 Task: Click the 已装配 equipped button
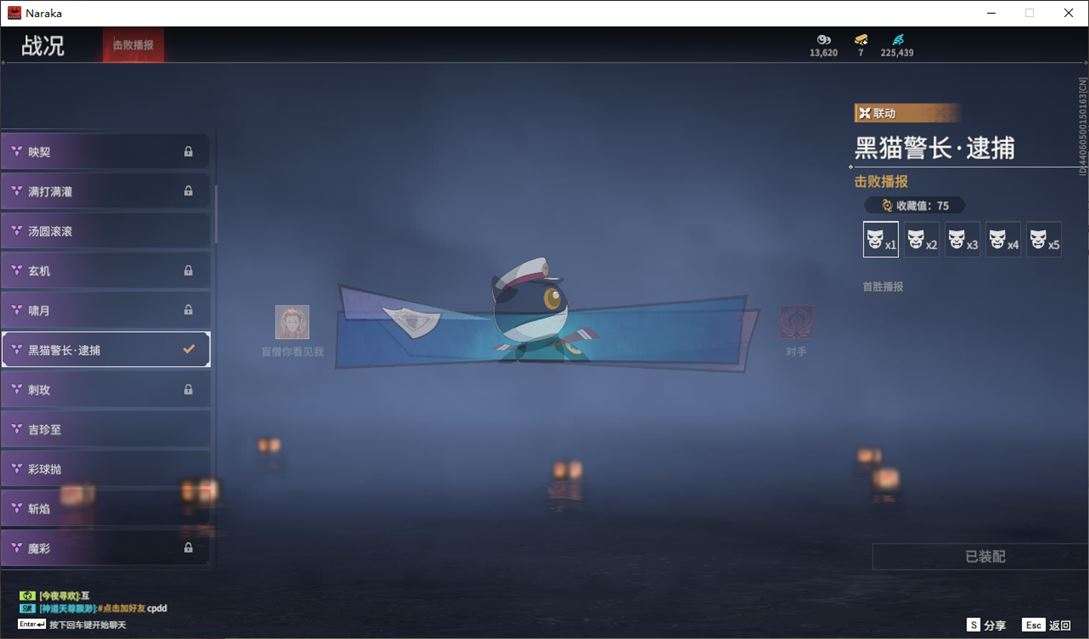point(980,556)
